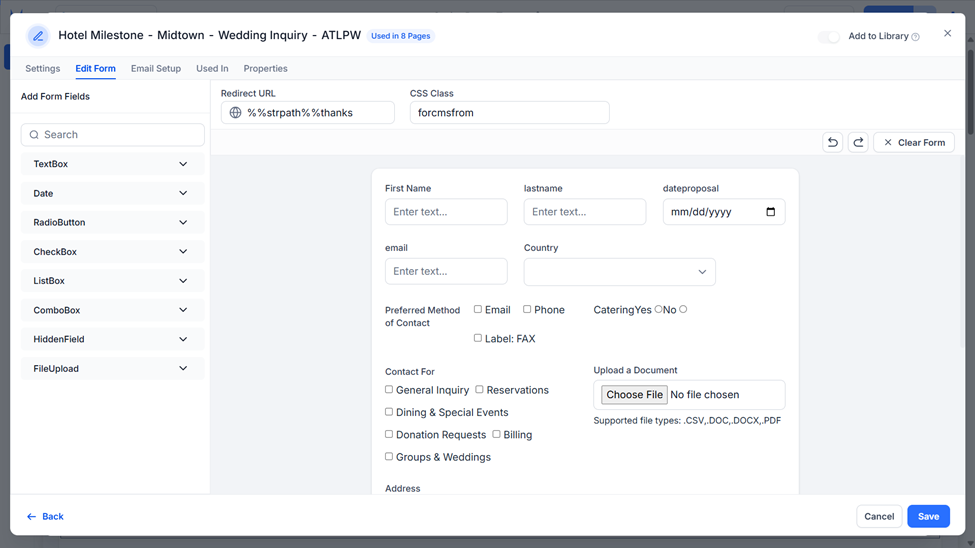Open the Email Setup tab
Screen dimensions: 975x548
(x=155, y=68)
